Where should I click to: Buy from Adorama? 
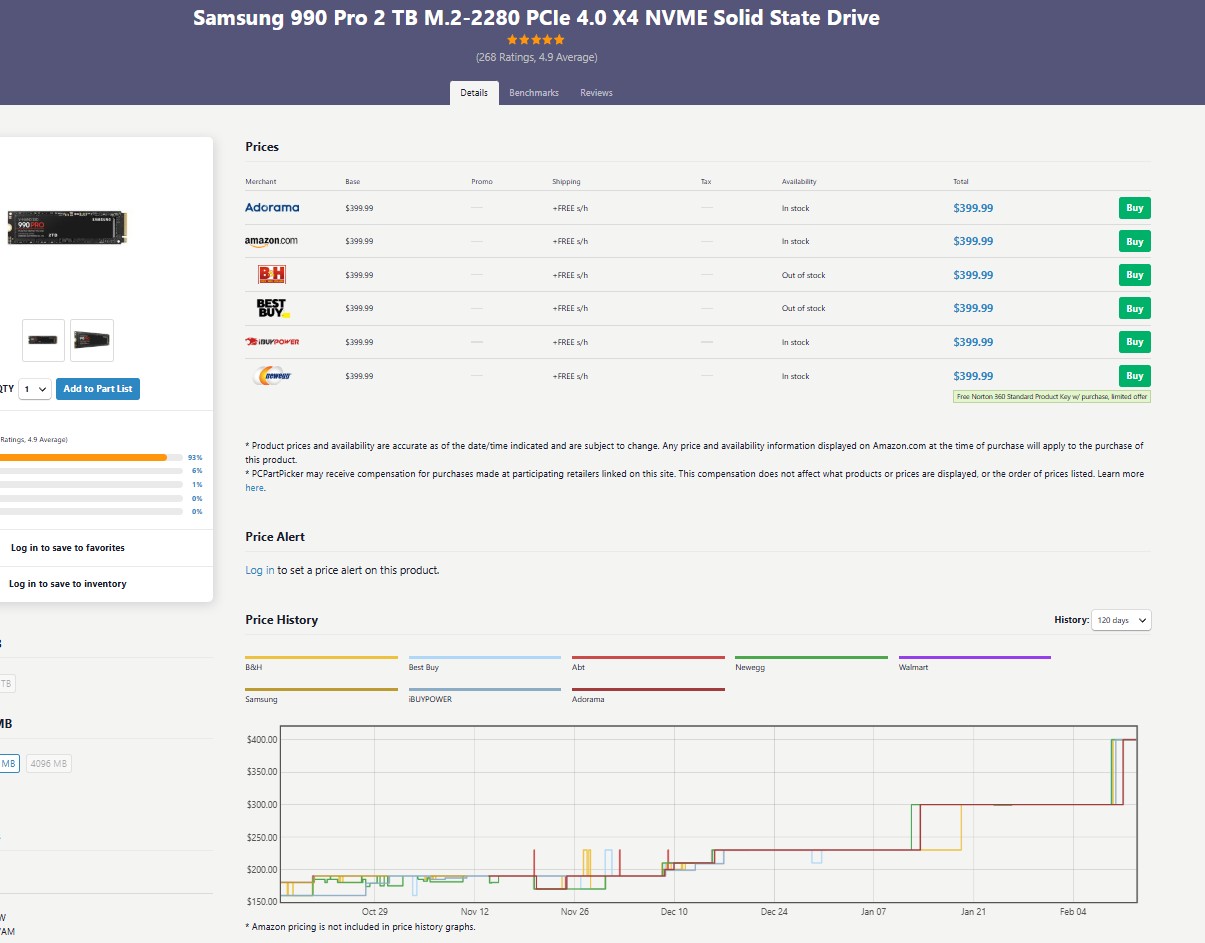tap(1135, 208)
